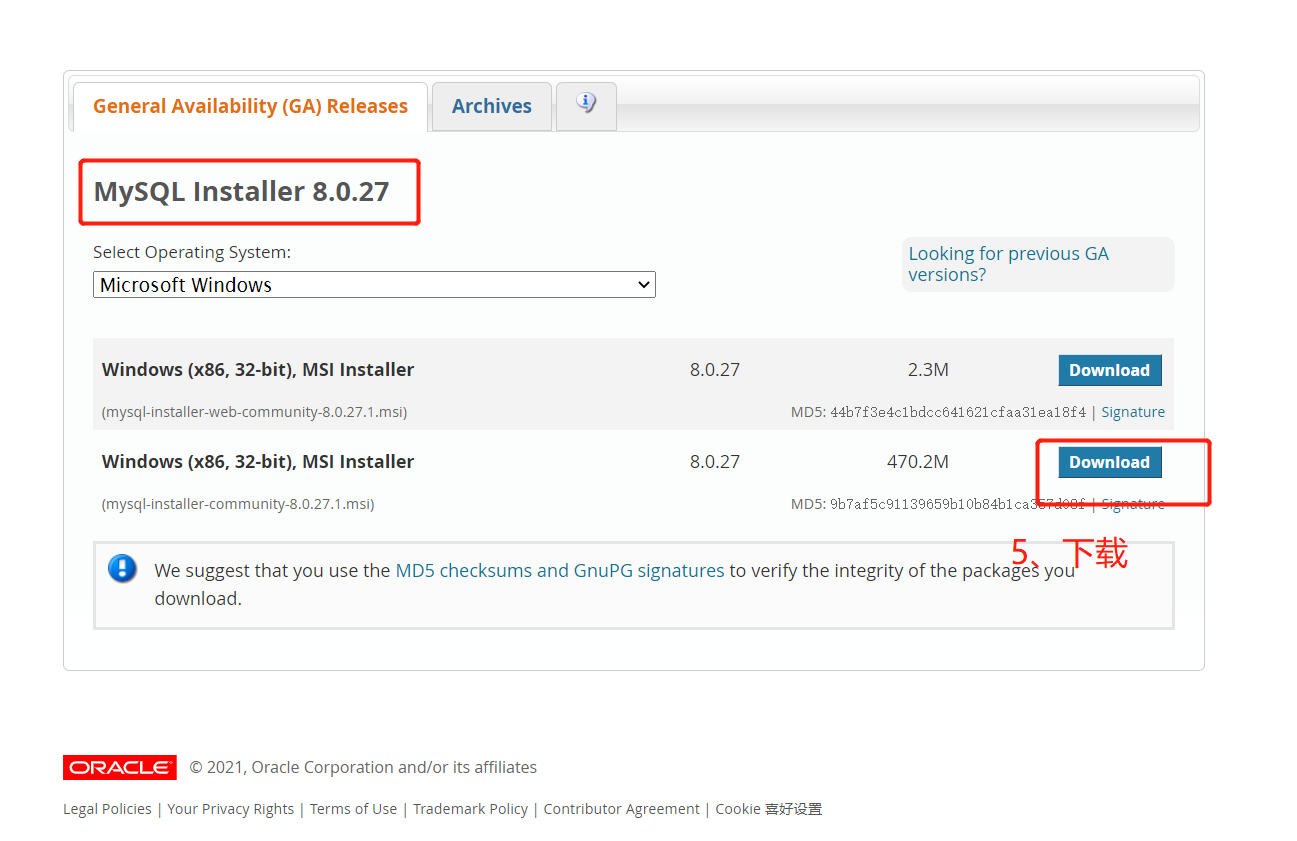Click the blue information icon in the suggestion box
The height and width of the screenshot is (841, 1297).
(x=122, y=568)
